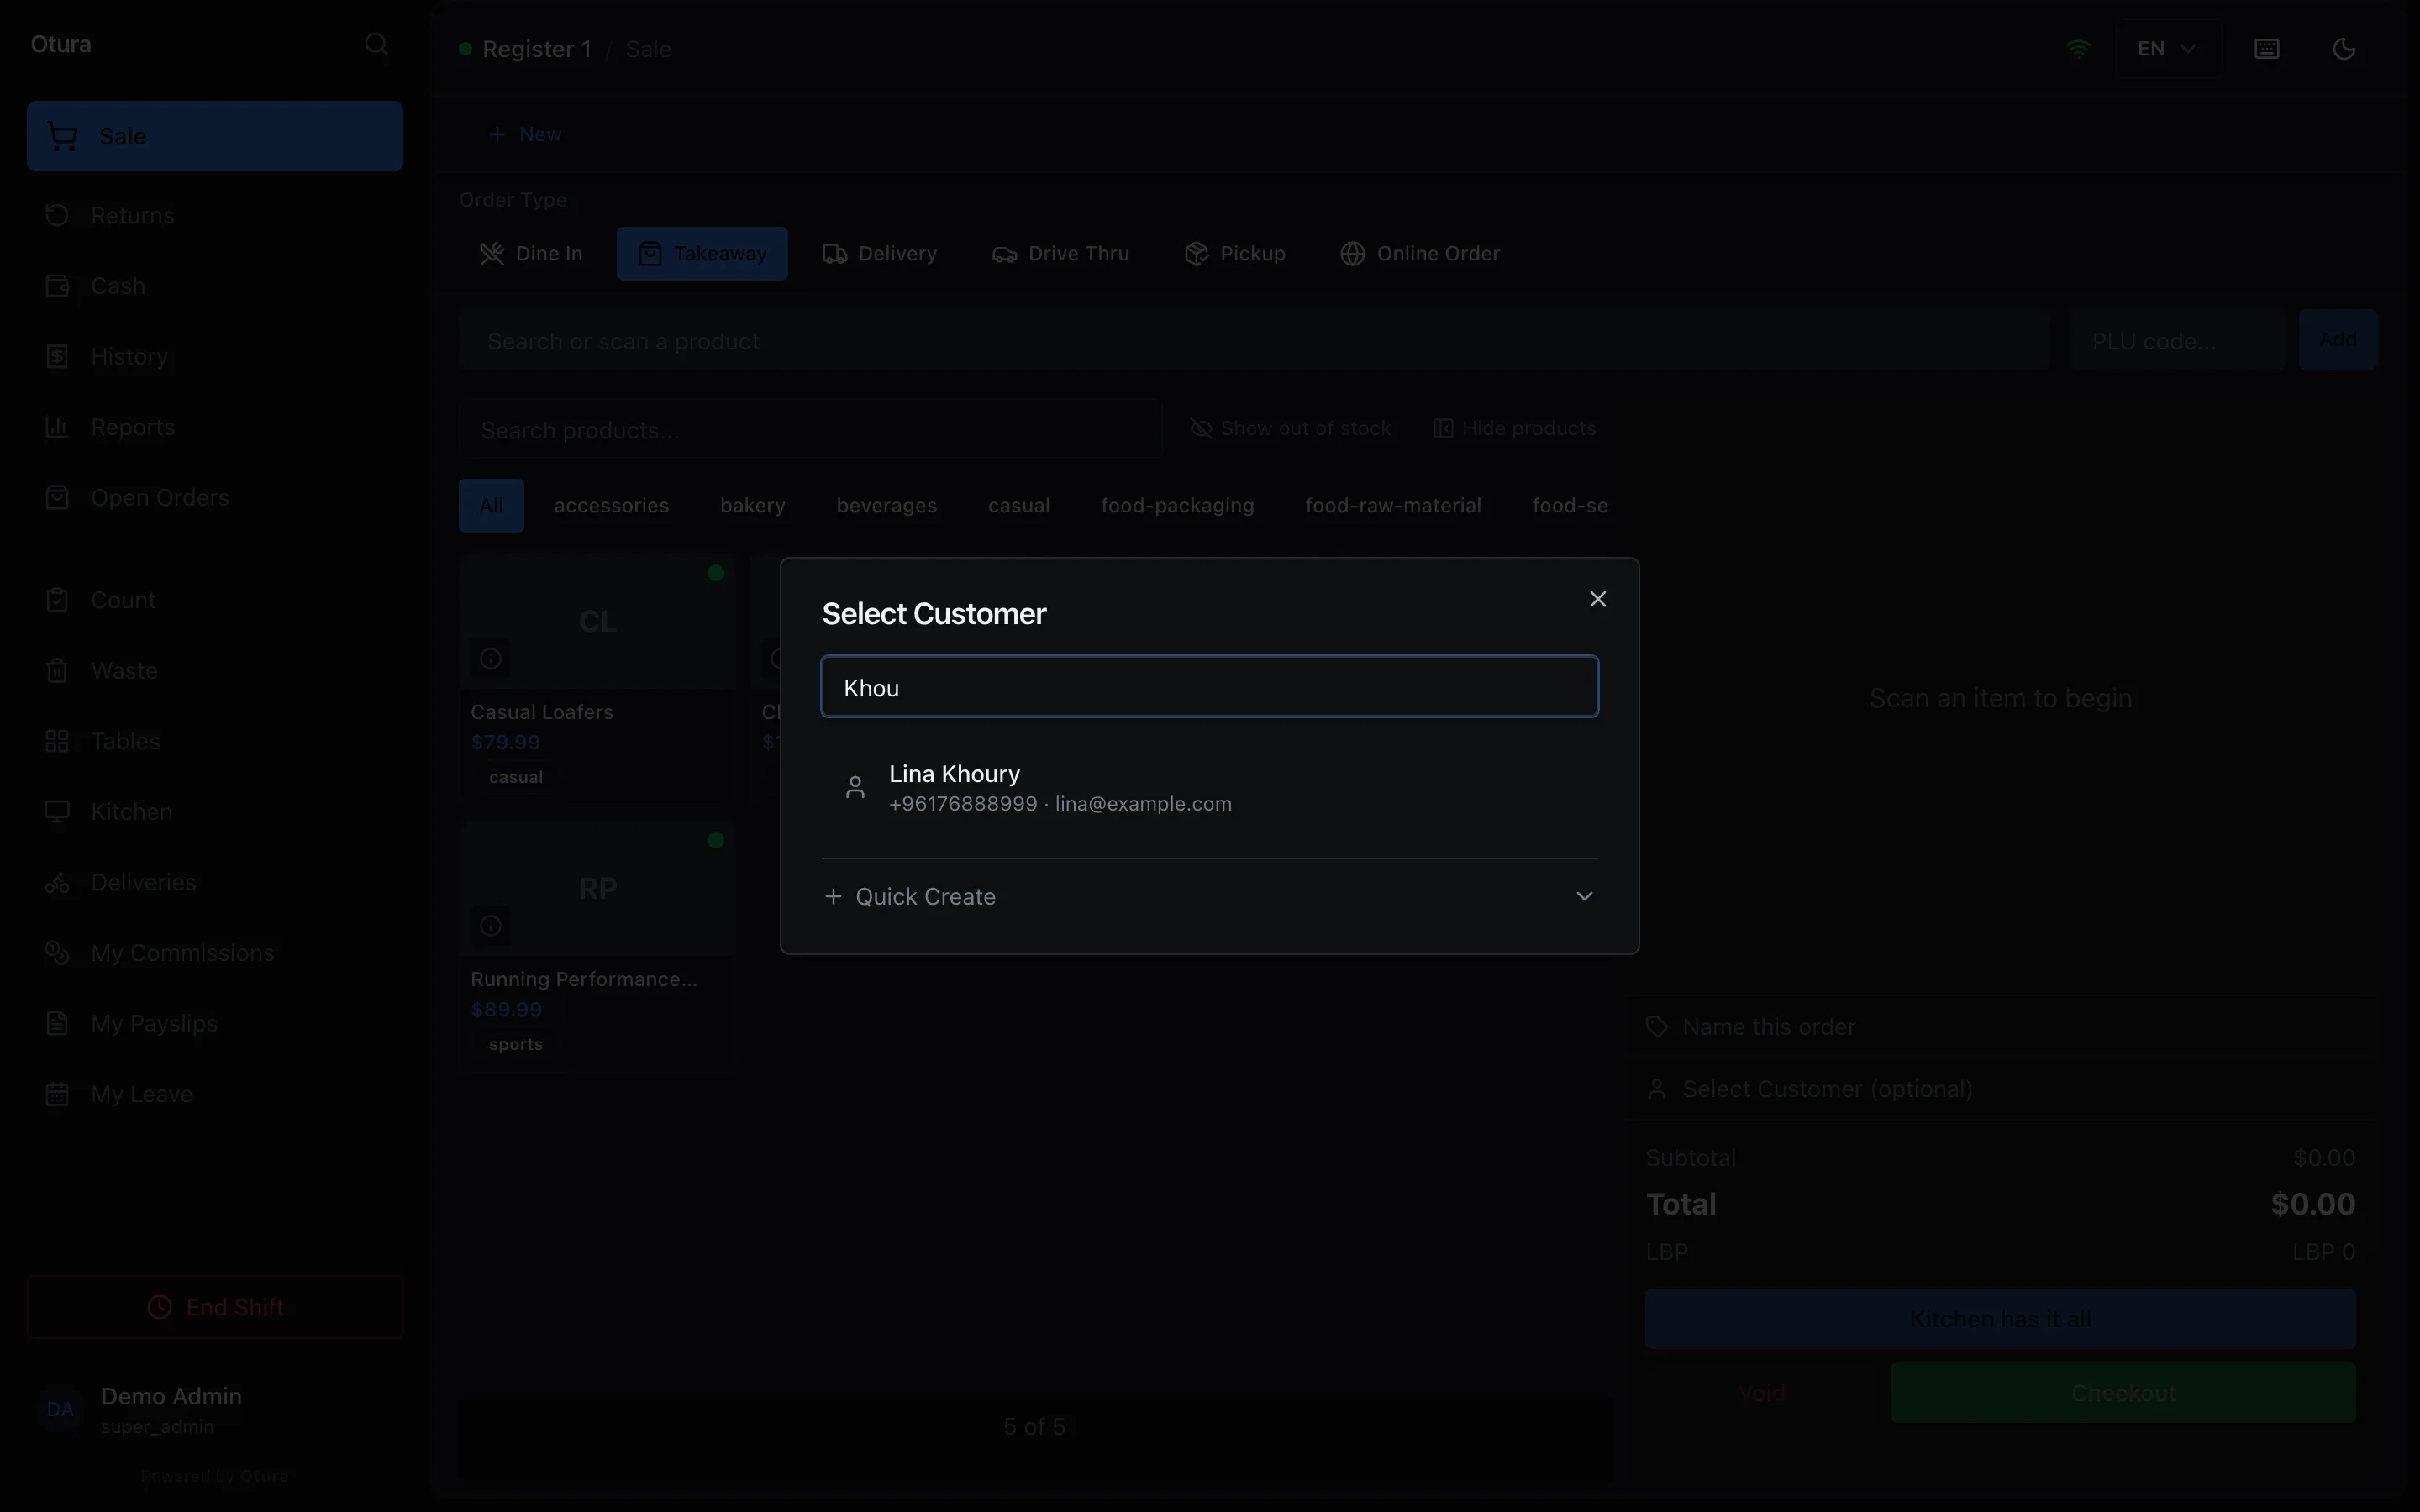The height and width of the screenshot is (1512, 2420).
Task: Open the EN language dropdown
Action: [x=2168, y=48]
